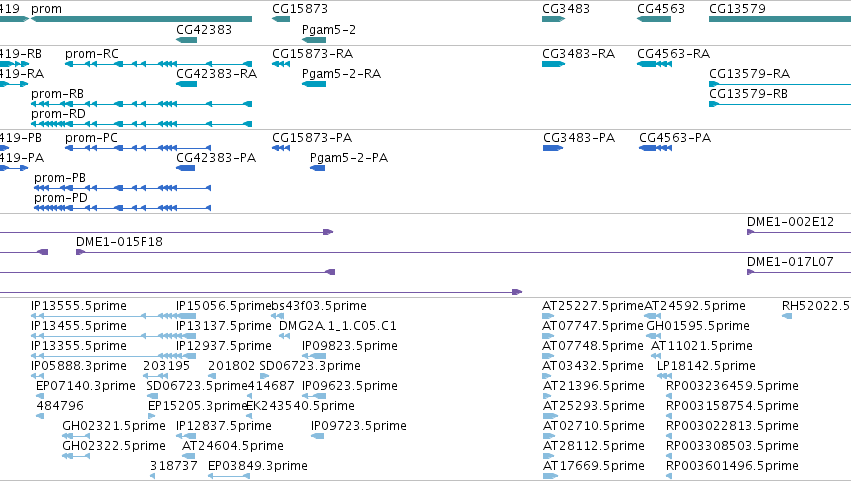Select the prom-RB transcript label

tap(58, 94)
